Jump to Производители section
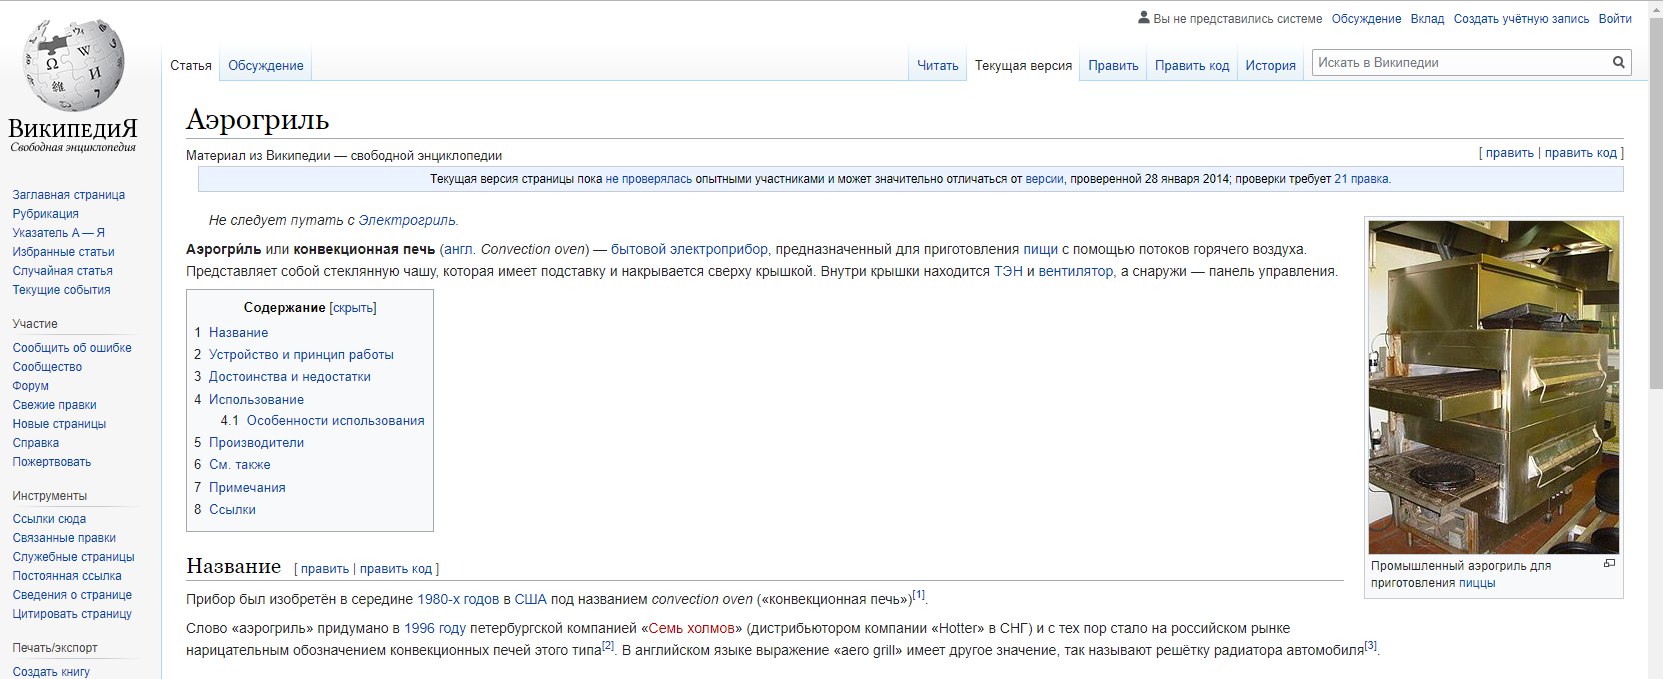 [x=256, y=443]
